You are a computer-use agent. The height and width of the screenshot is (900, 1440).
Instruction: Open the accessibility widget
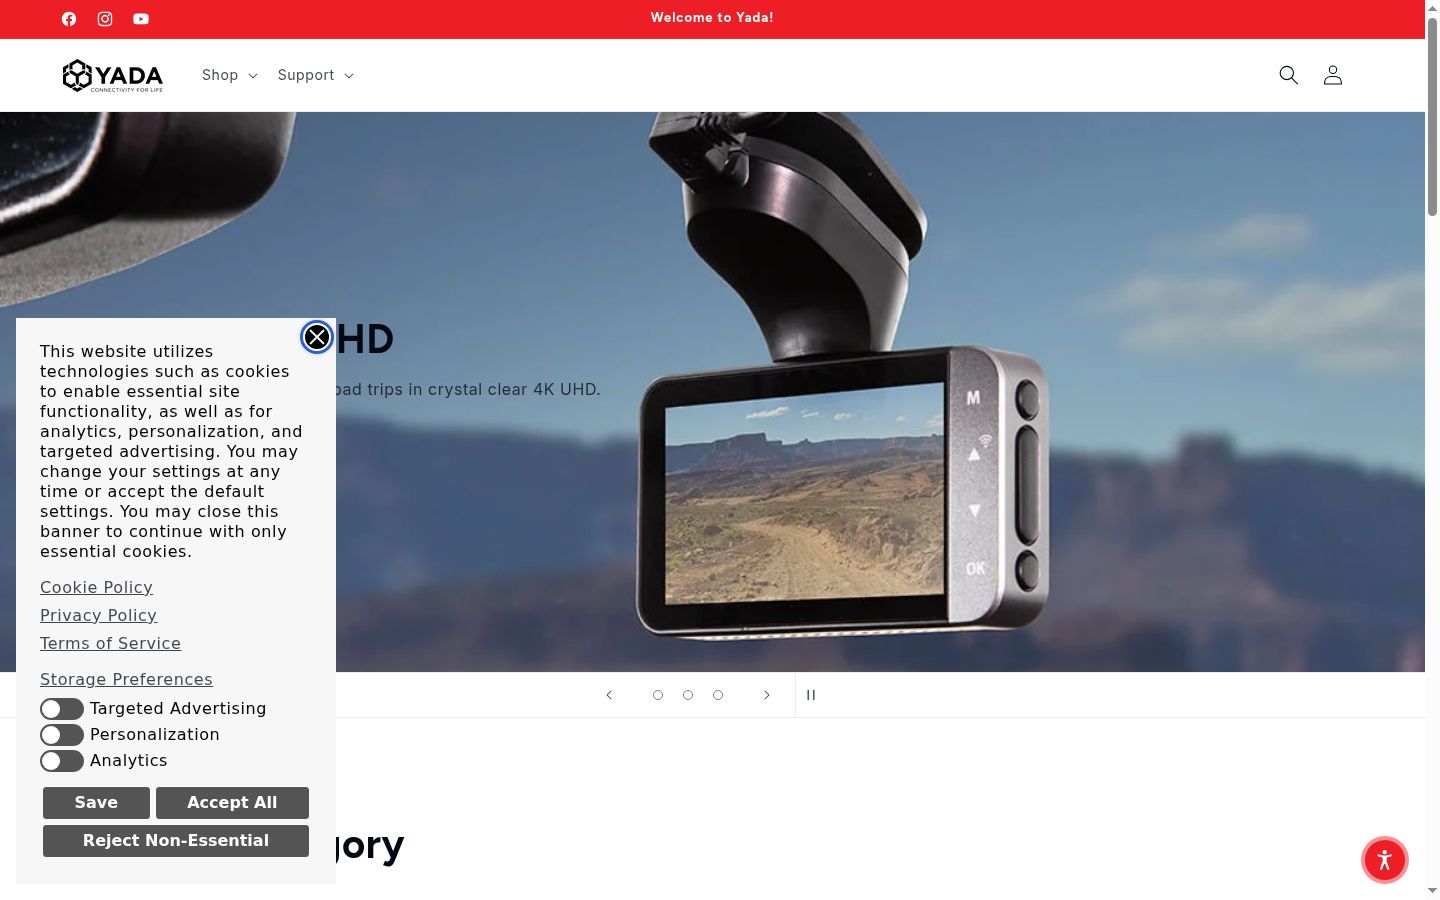[x=1385, y=860]
